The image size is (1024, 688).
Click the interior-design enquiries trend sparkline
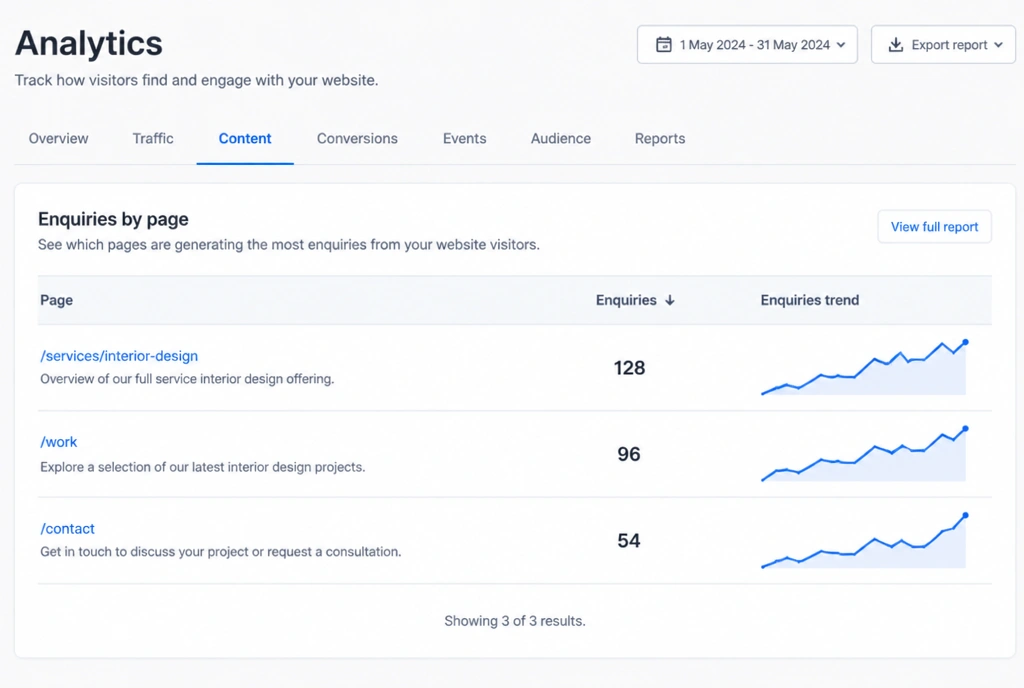[864, 367]
